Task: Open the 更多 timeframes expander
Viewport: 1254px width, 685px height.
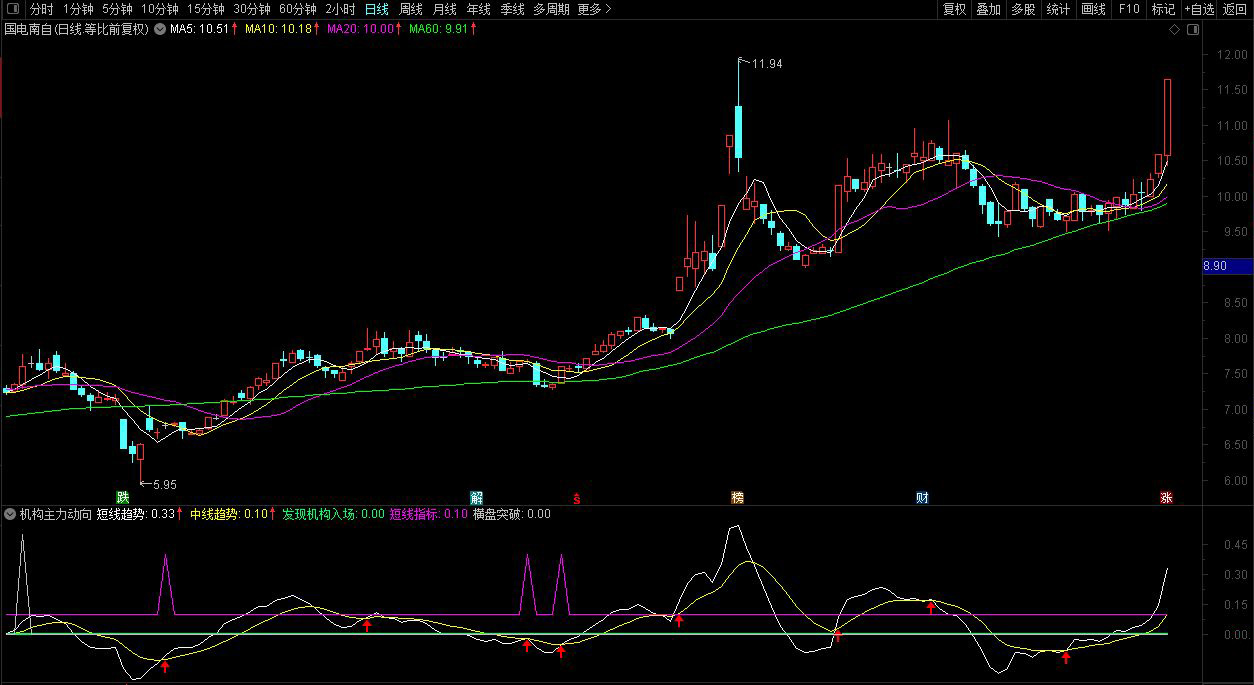Action: [x=594, y=9]
